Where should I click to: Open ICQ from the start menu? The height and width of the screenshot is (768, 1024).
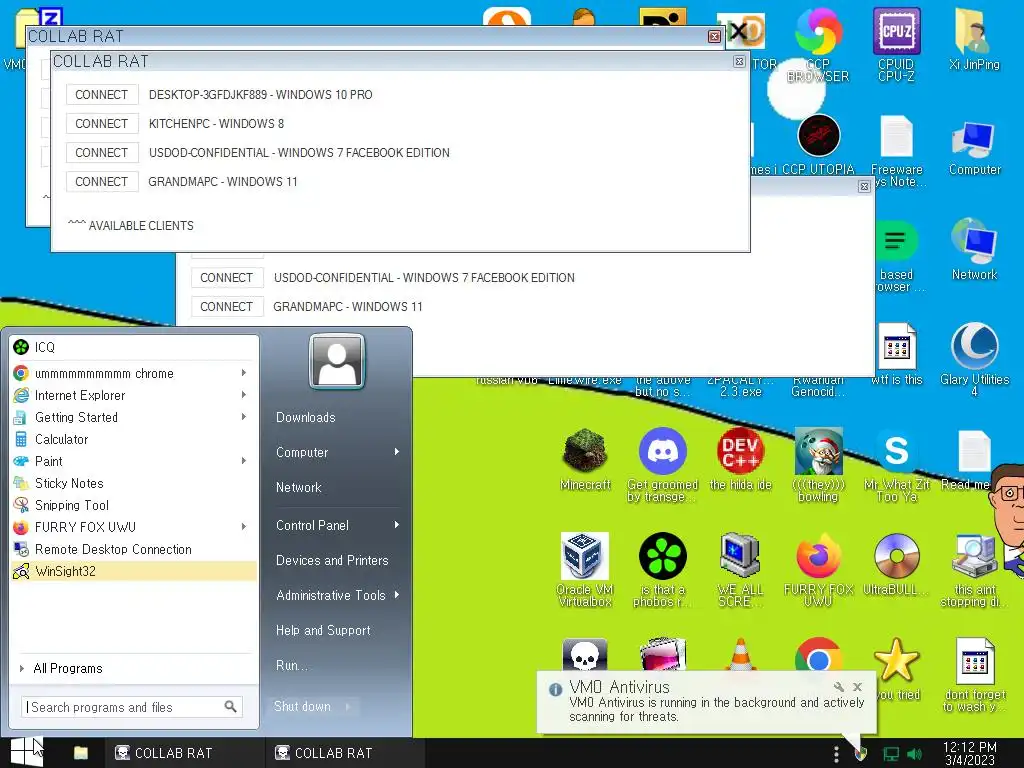(134, 347)
